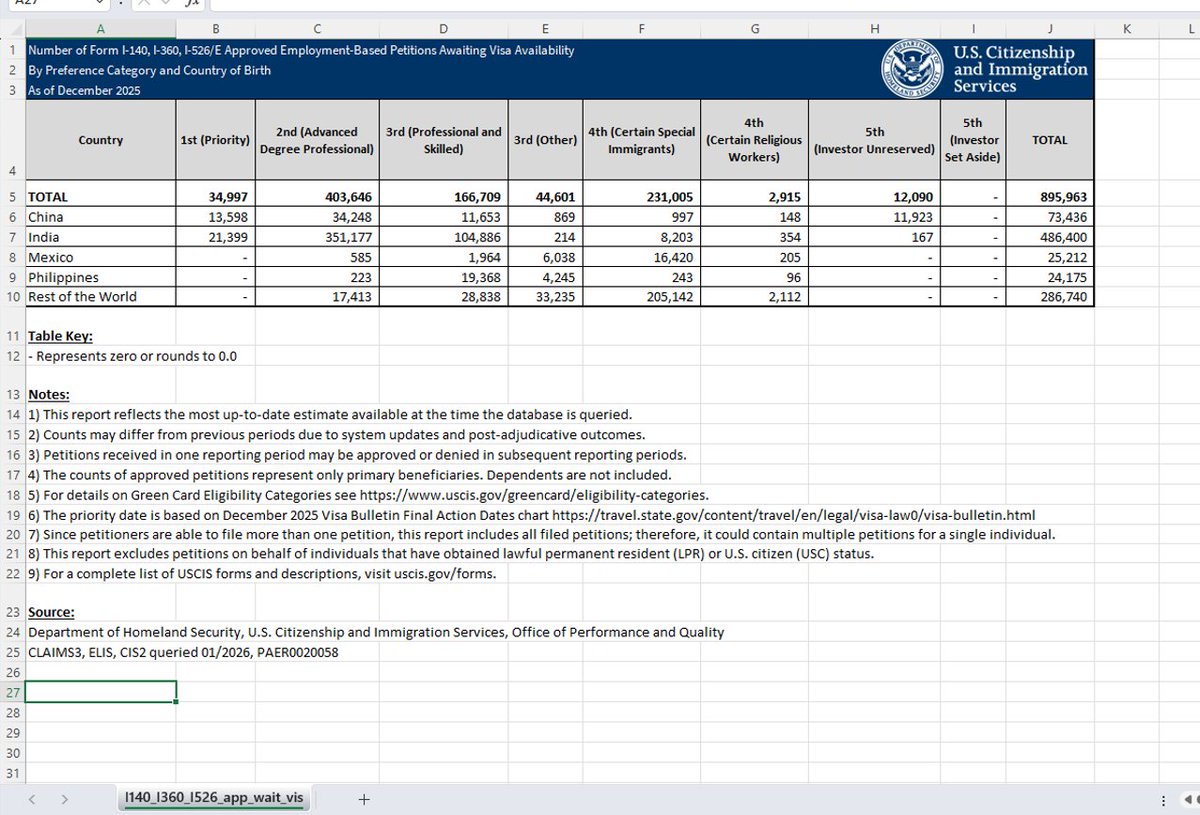
Task: Click Philippines' value 19,368
Action: (x=443, y=277)
